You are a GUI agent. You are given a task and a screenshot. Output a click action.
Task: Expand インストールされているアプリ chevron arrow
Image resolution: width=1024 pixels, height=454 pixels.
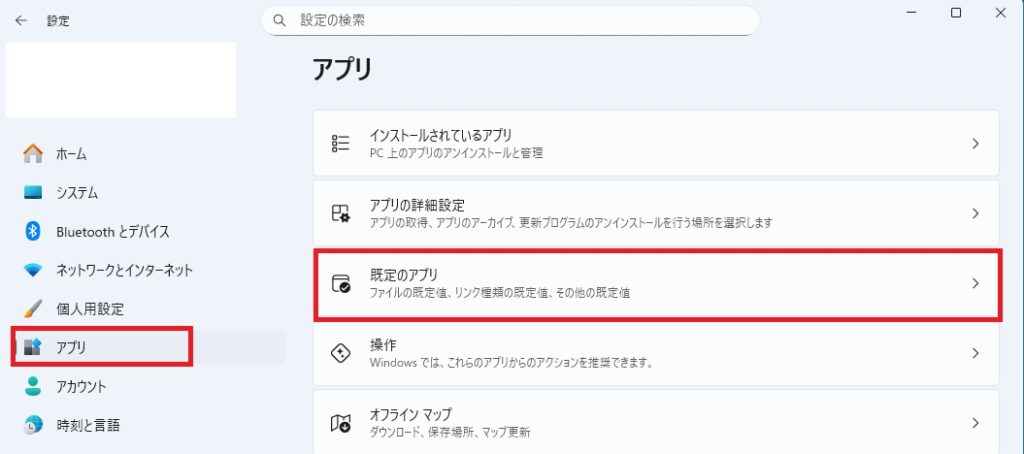coord(975,143)
